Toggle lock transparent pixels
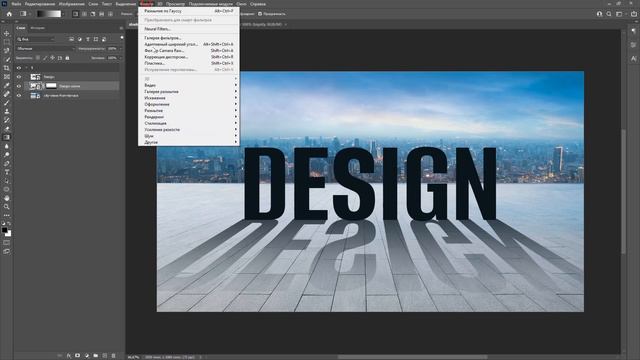The width and height of the screenshot is (640, 360). point(38,58)
